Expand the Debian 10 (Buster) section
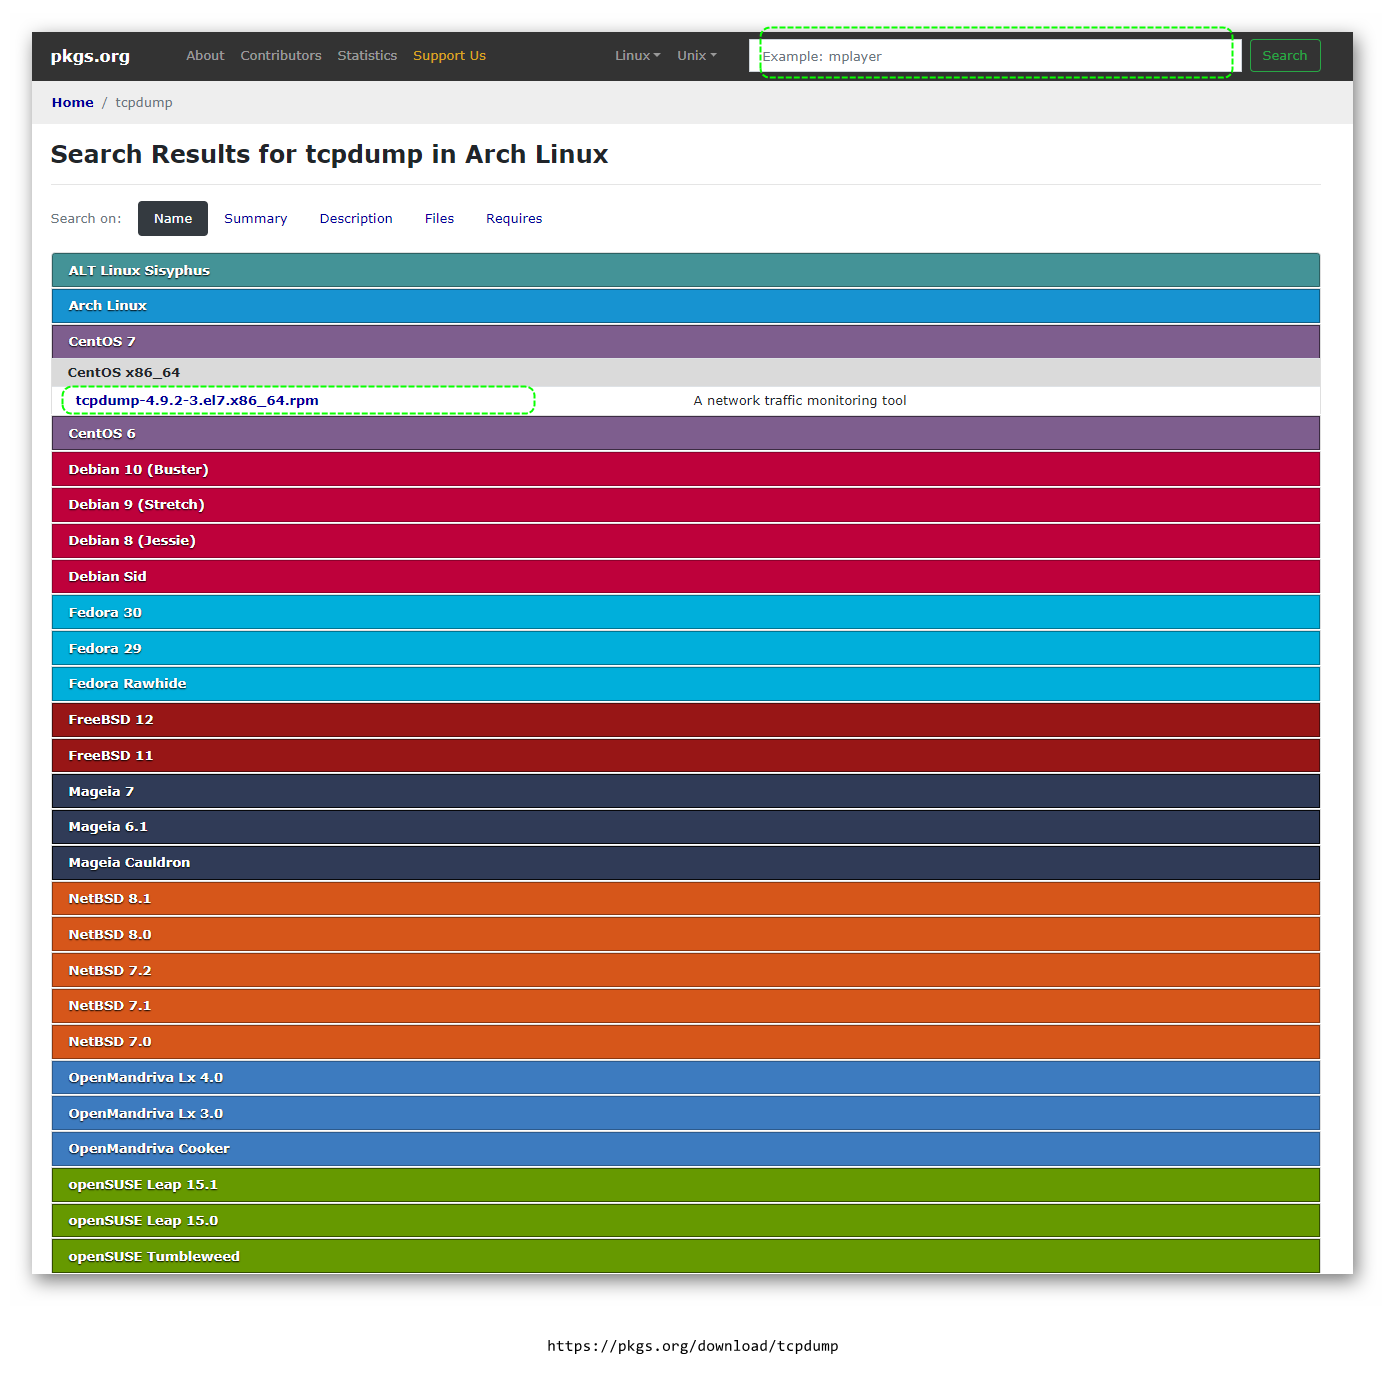The width and height of the screenshot is (1385, 1386). (x=686, y=469)
